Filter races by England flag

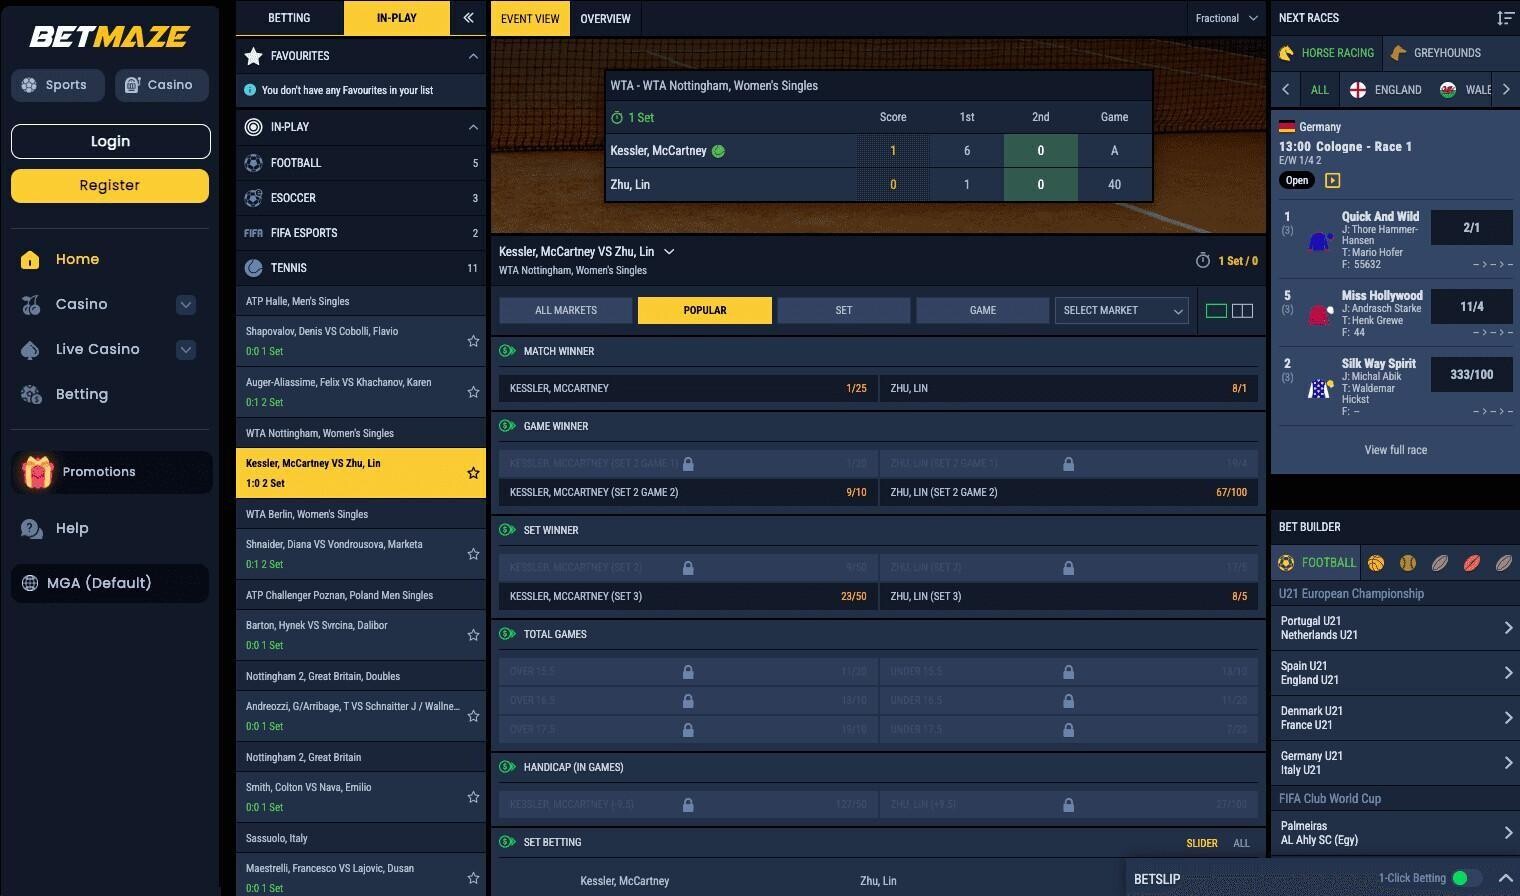[1385, 90]
